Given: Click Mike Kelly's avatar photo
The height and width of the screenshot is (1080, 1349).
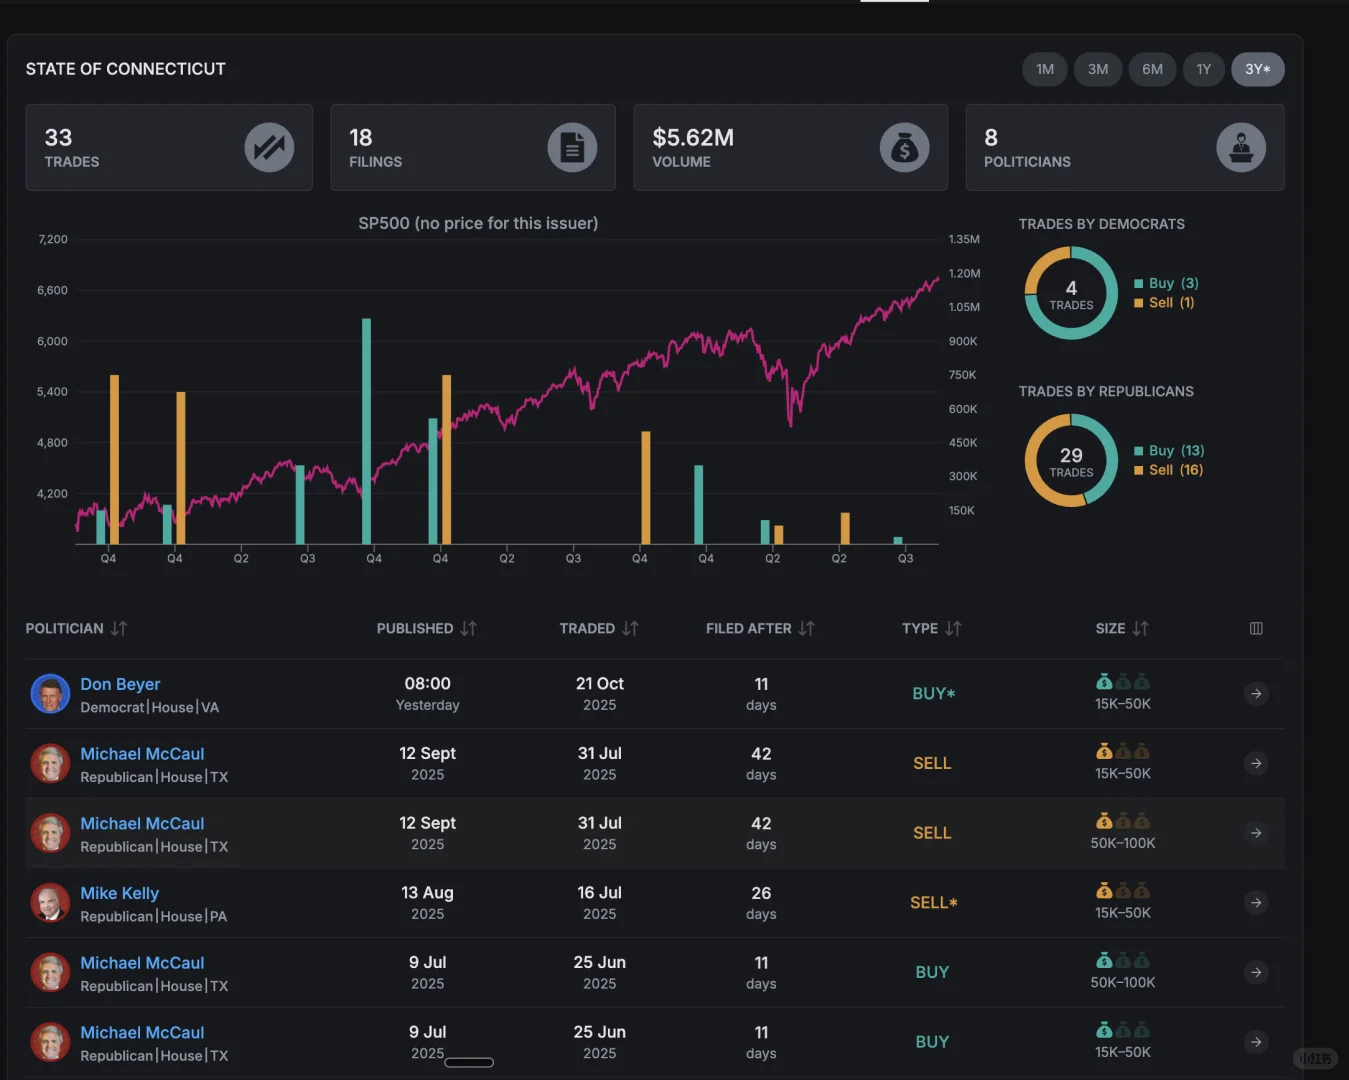Looking at the screenshot, I should click(50, 903).
